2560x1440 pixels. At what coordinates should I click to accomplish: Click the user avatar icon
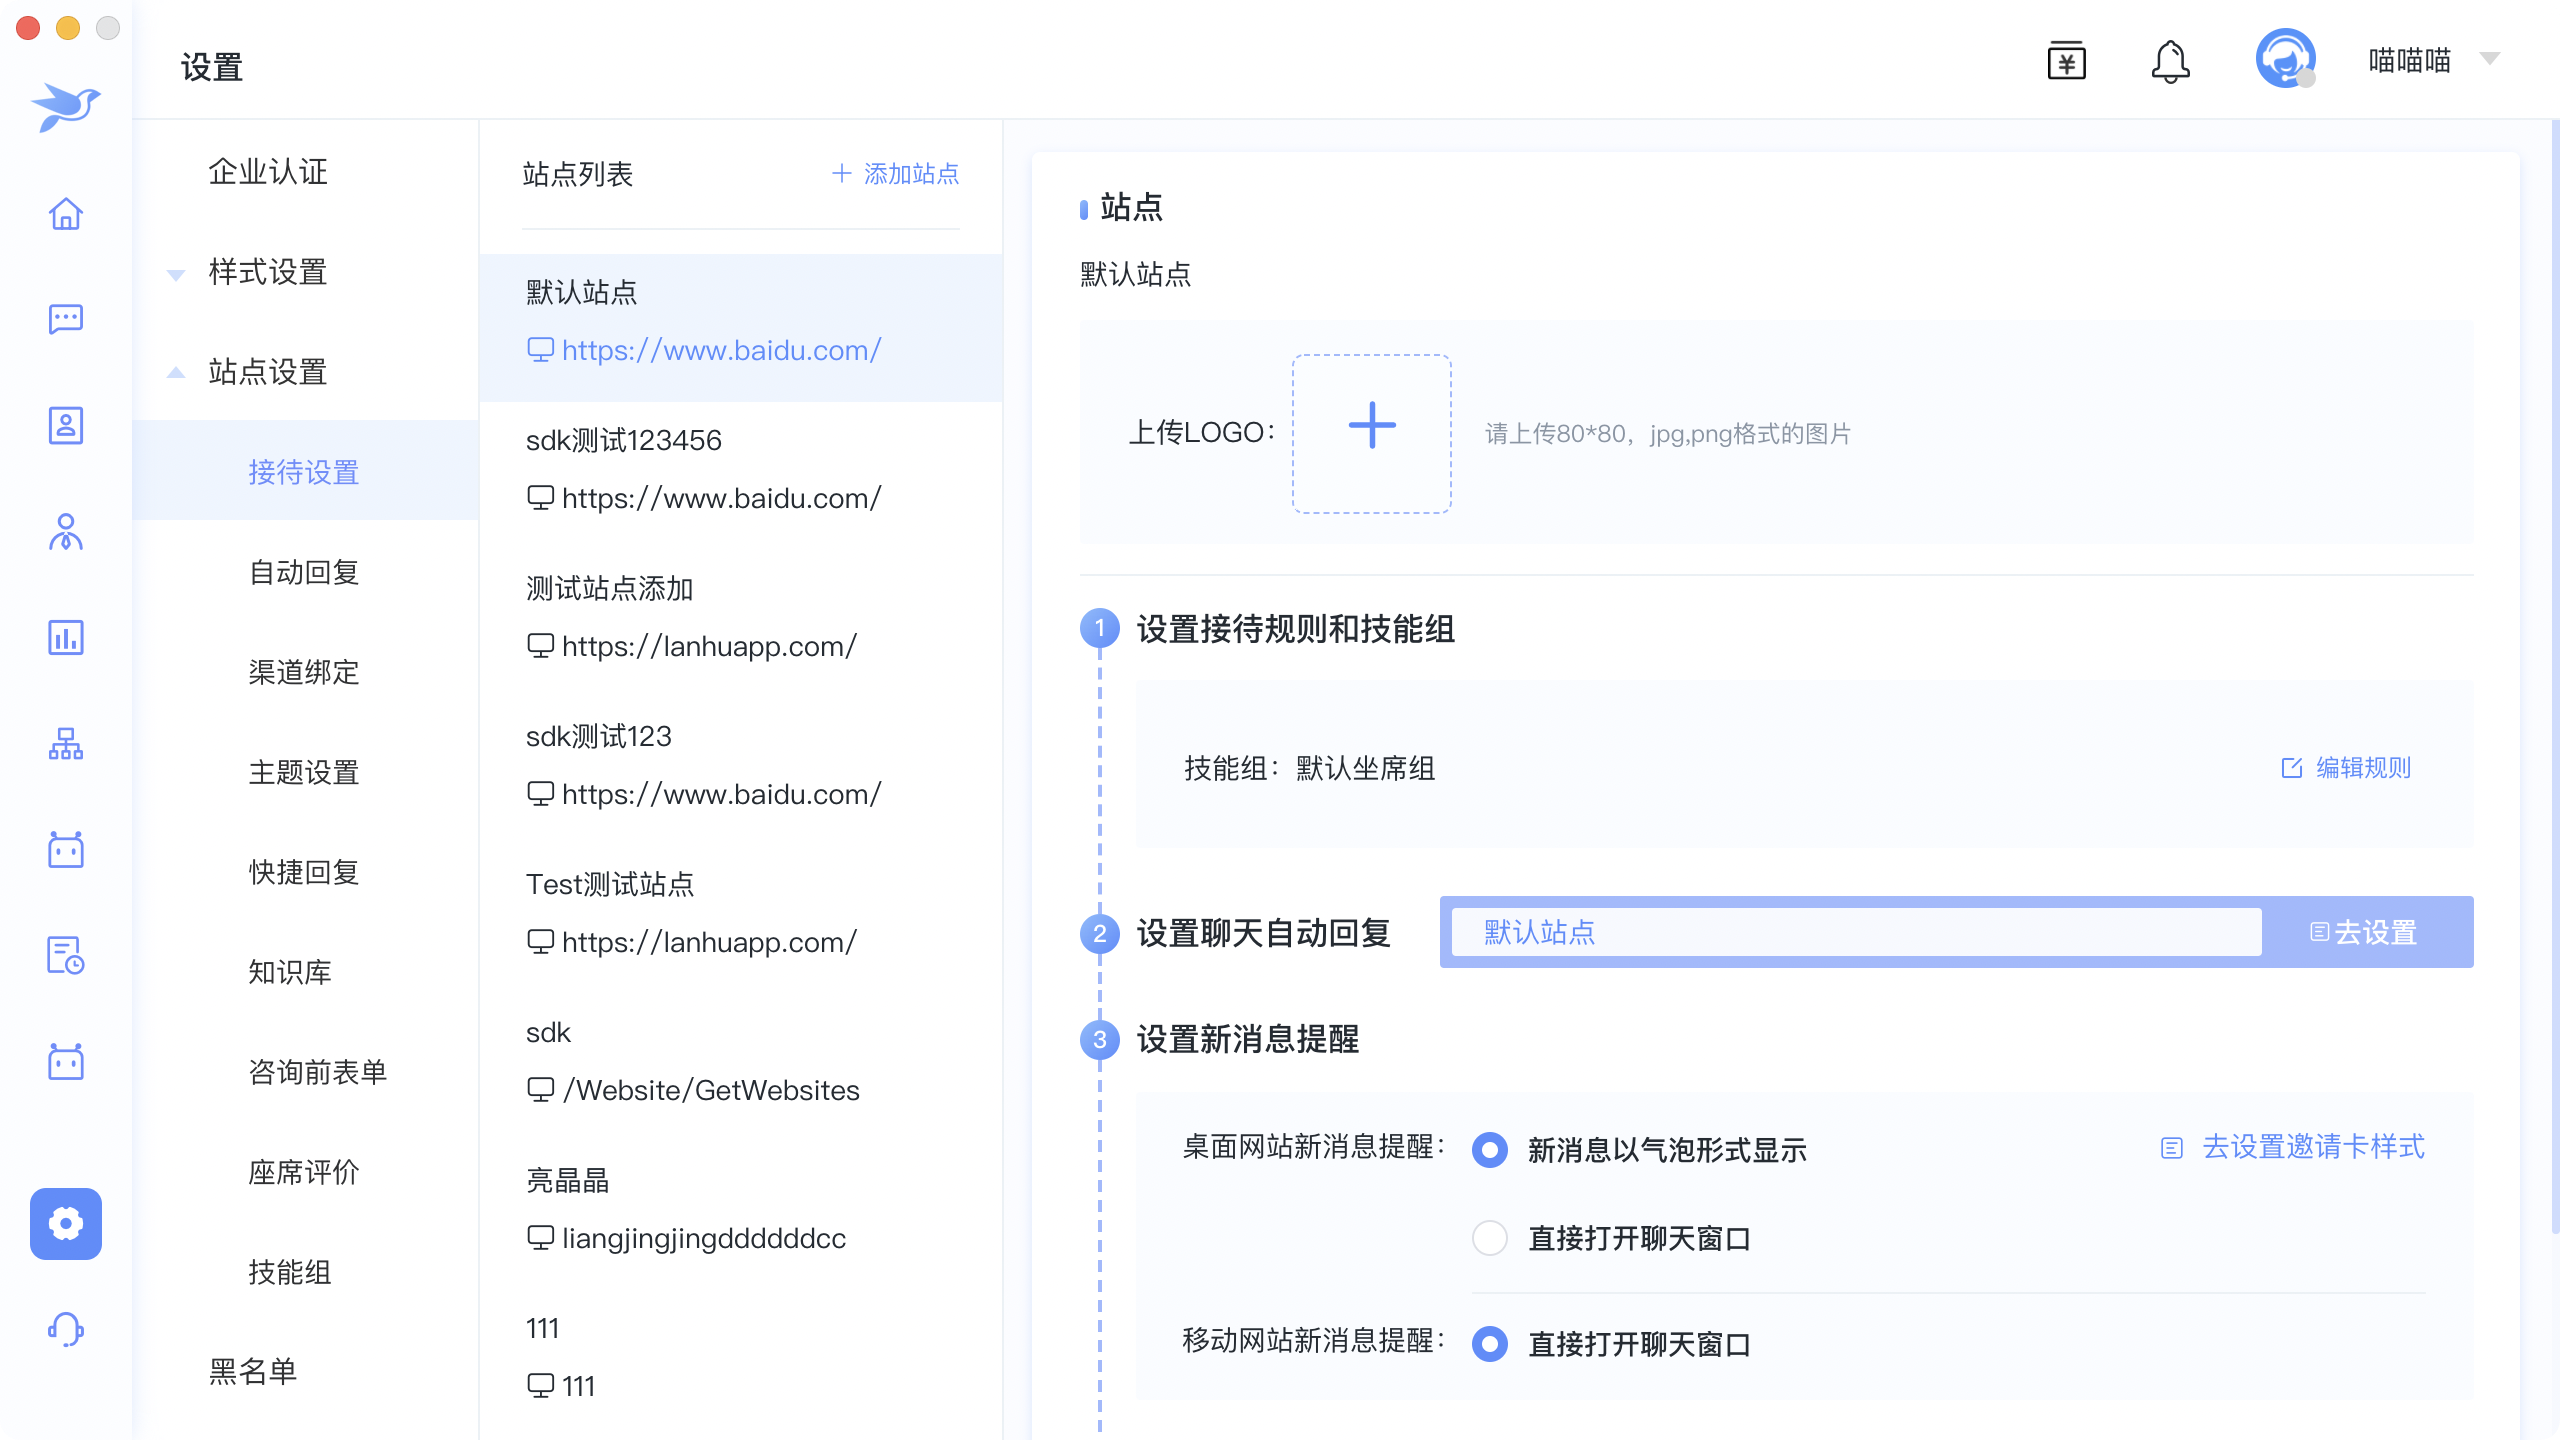(x=2285, y=60)
